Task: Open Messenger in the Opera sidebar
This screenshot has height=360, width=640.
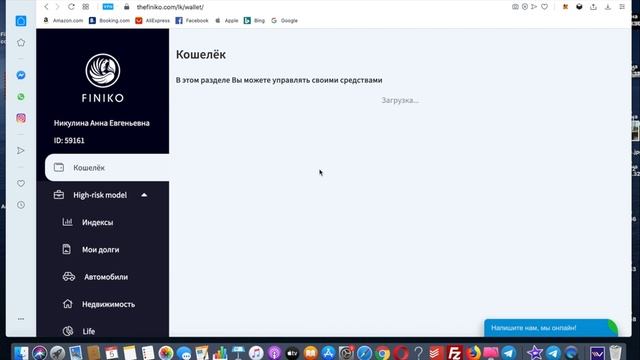Action: 21,75
